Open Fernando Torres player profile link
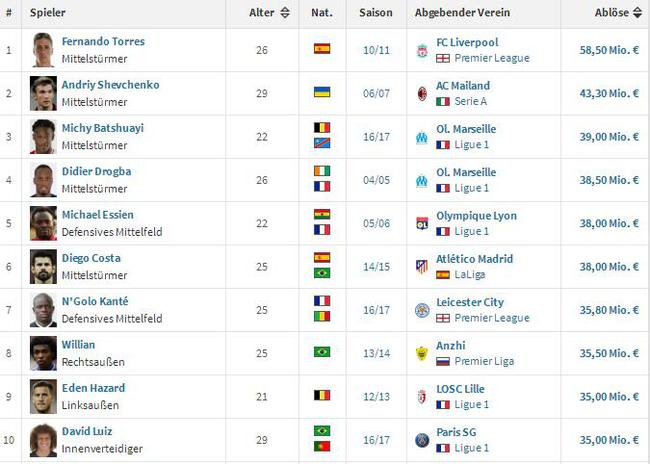Image resolution: width=650 pixels, height=464 pixels. (x=103, y=42)
